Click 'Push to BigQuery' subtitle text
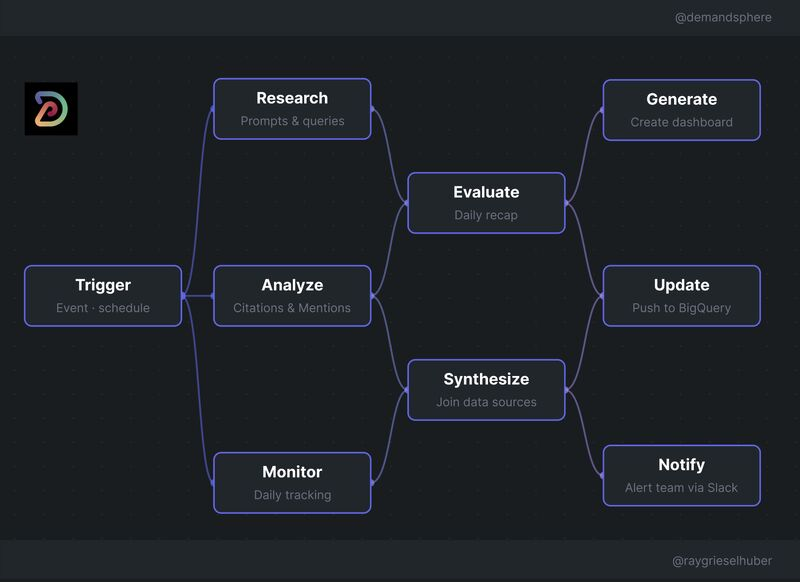Image resolution: width=800 pixels, height=582 pixels. 681,308
